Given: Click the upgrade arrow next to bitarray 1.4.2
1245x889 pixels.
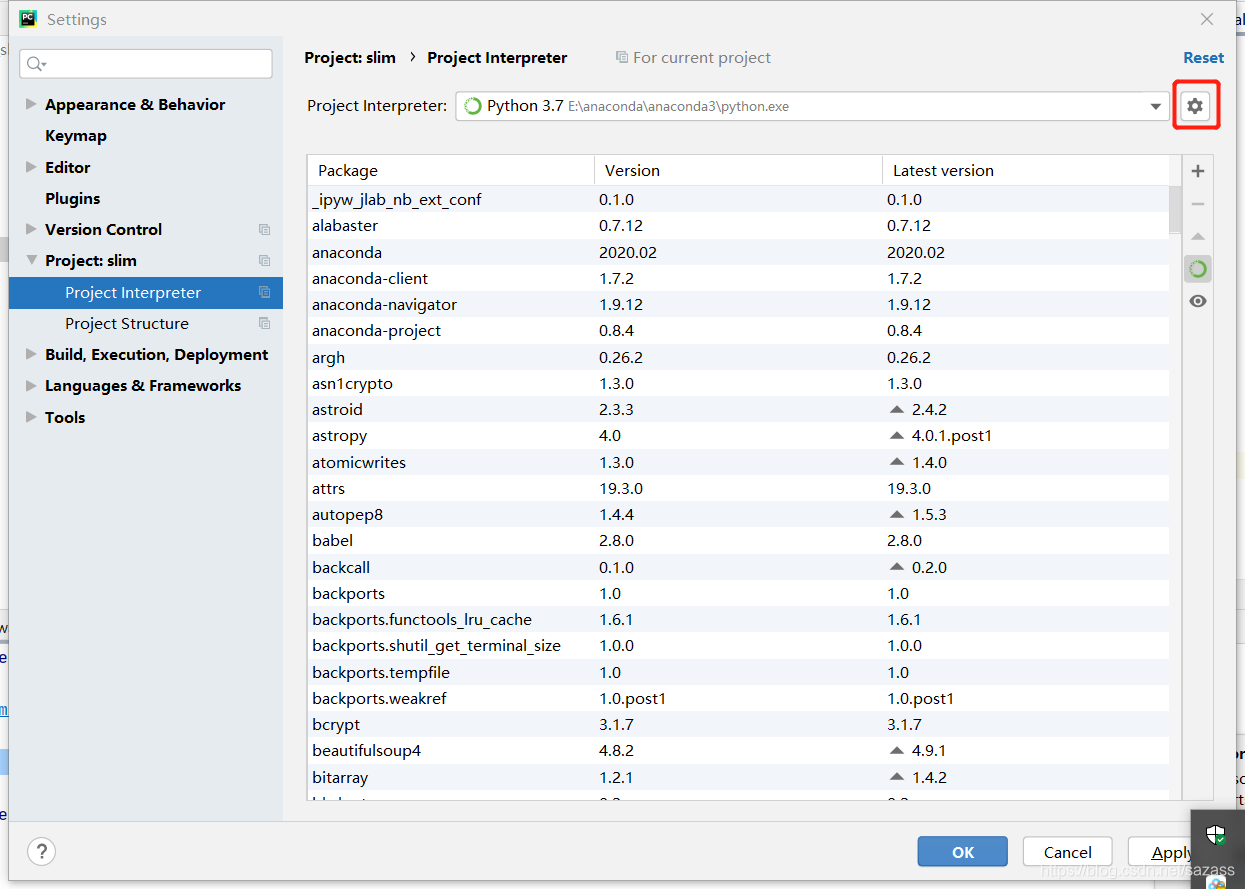Looking at the screenshot, I should [x=897, y=777].
